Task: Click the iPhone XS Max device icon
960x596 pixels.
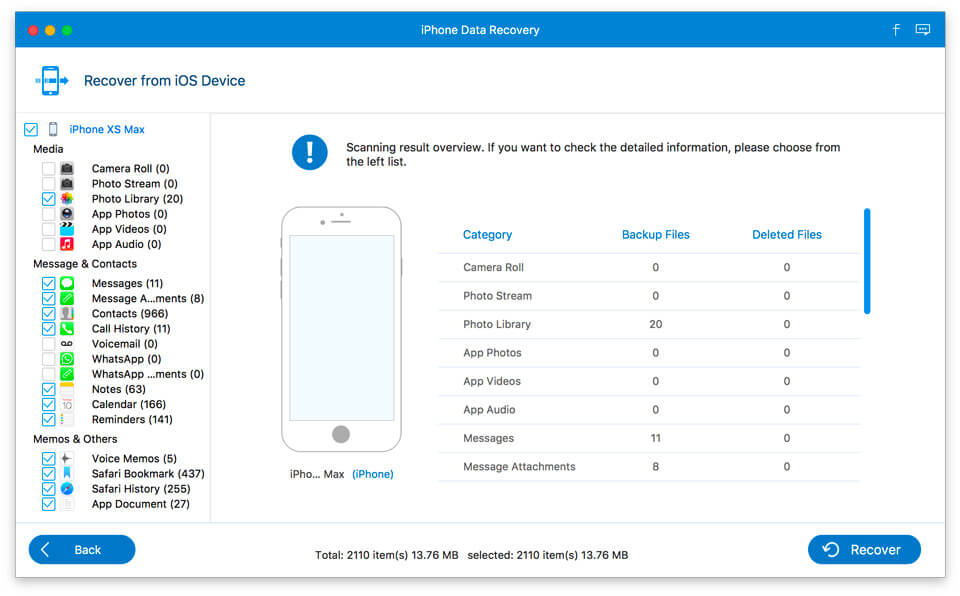Action: 53,129
